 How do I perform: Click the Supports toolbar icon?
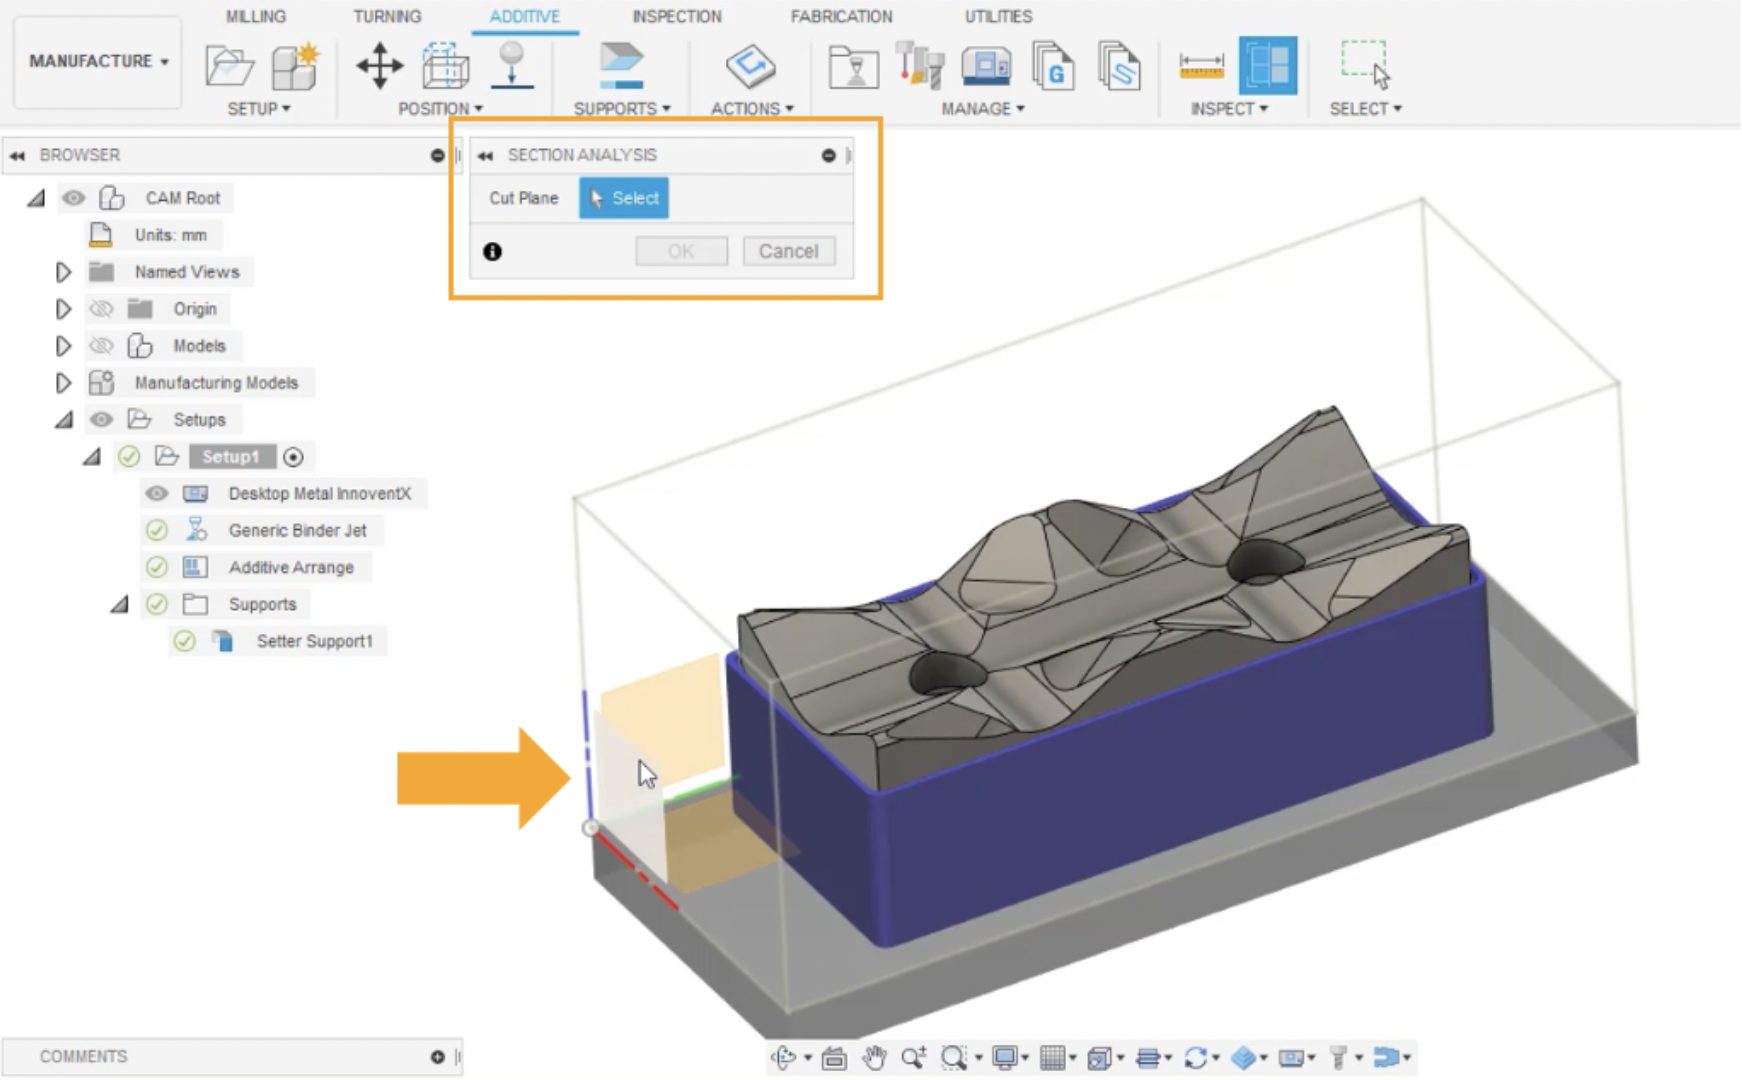coord(621,66)
